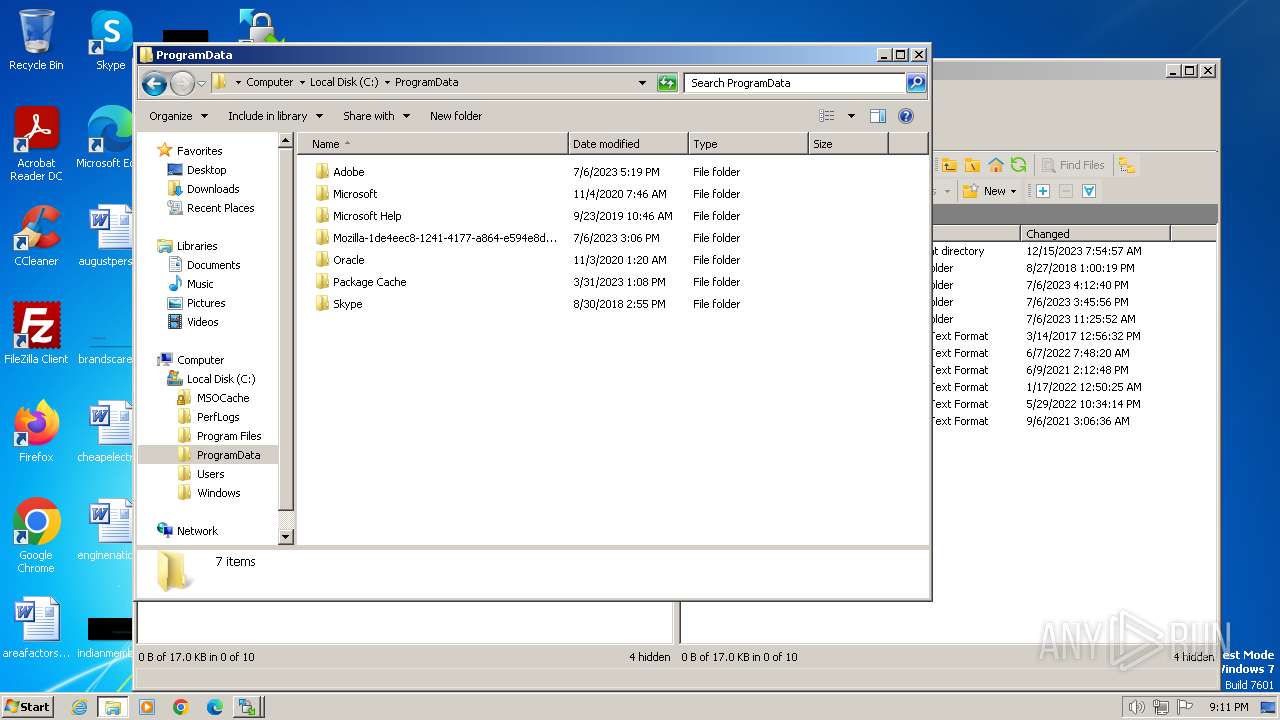The height and width of the screenshot is (720, 1280).
Task: Select the Adobe folder
Action: (x=348, y=172)
